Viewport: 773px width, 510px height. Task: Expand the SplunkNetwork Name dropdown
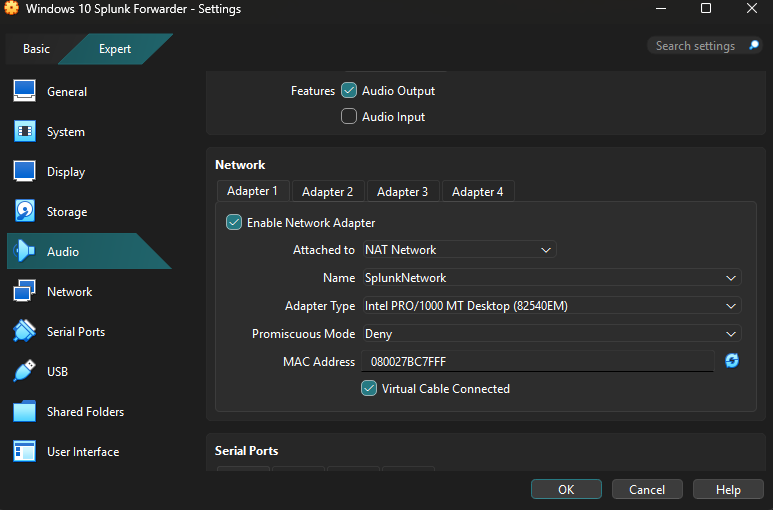[552, 278]
